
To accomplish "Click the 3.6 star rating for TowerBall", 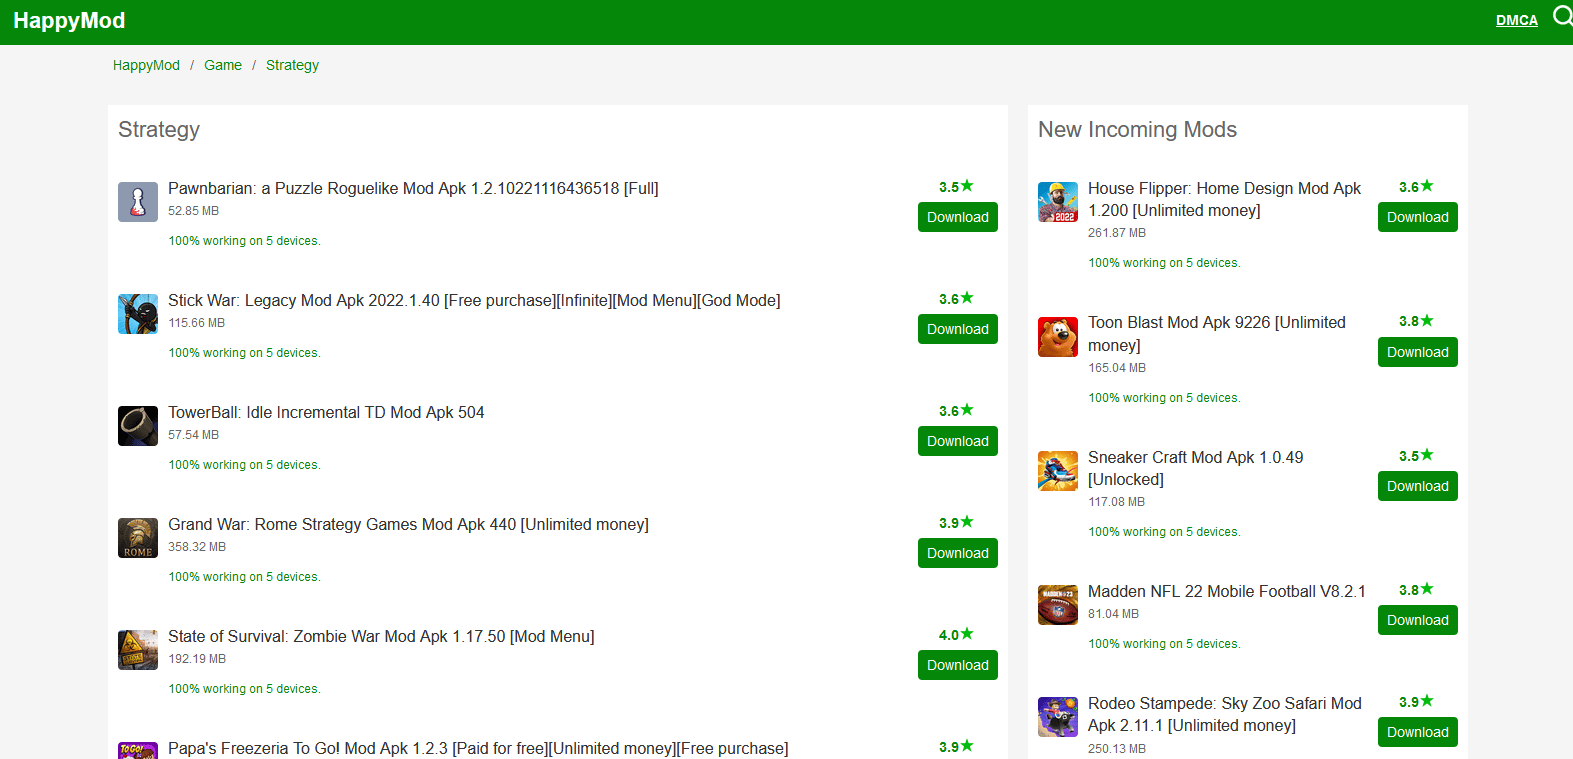I will (956, 411).
